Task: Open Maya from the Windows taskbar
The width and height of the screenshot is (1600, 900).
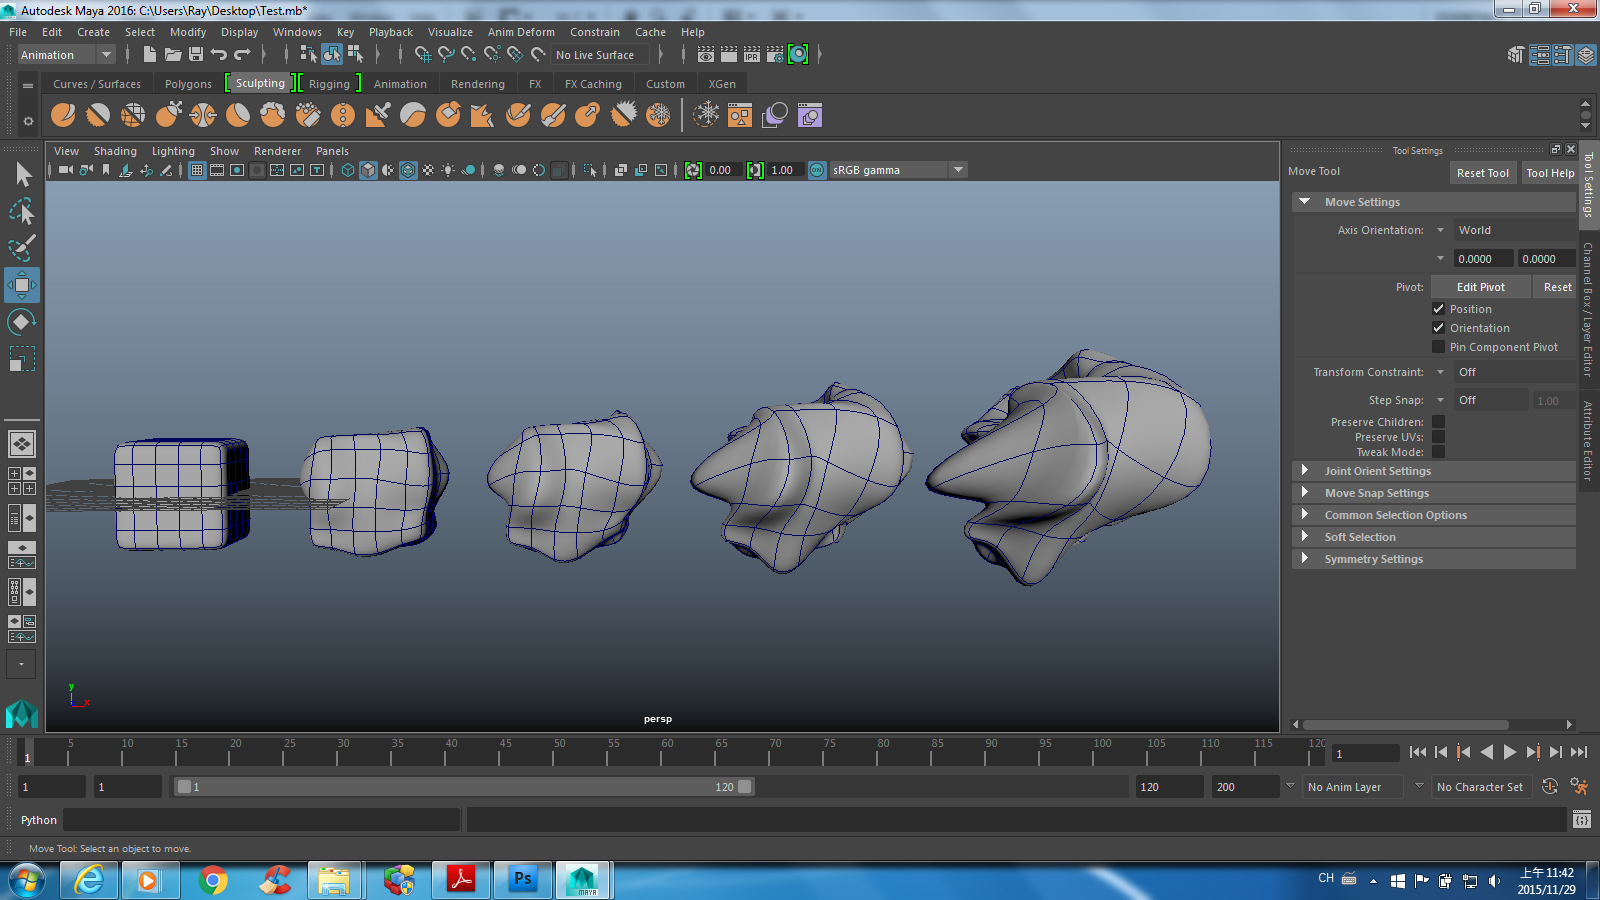Action: (583, 880)
